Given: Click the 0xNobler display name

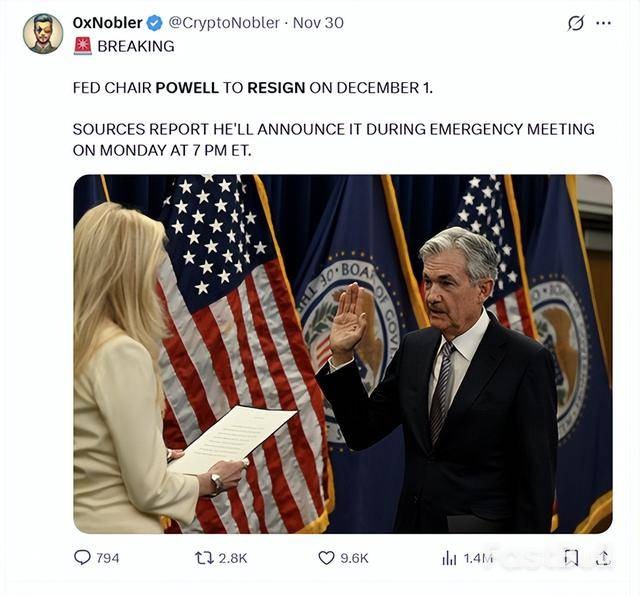Looking at the screenshot, I should pos(107,22).
